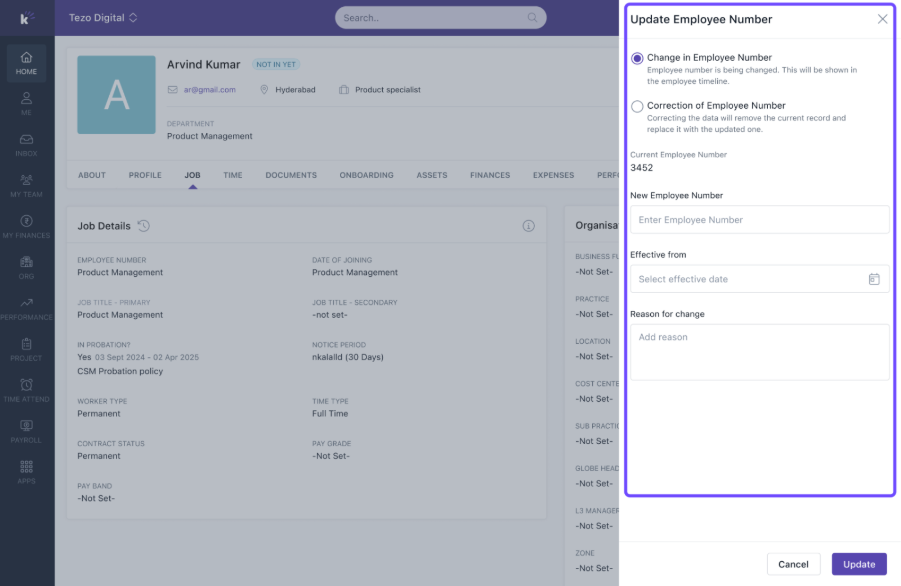
Task: Click the Full Time value
Action: pos(330,414)
